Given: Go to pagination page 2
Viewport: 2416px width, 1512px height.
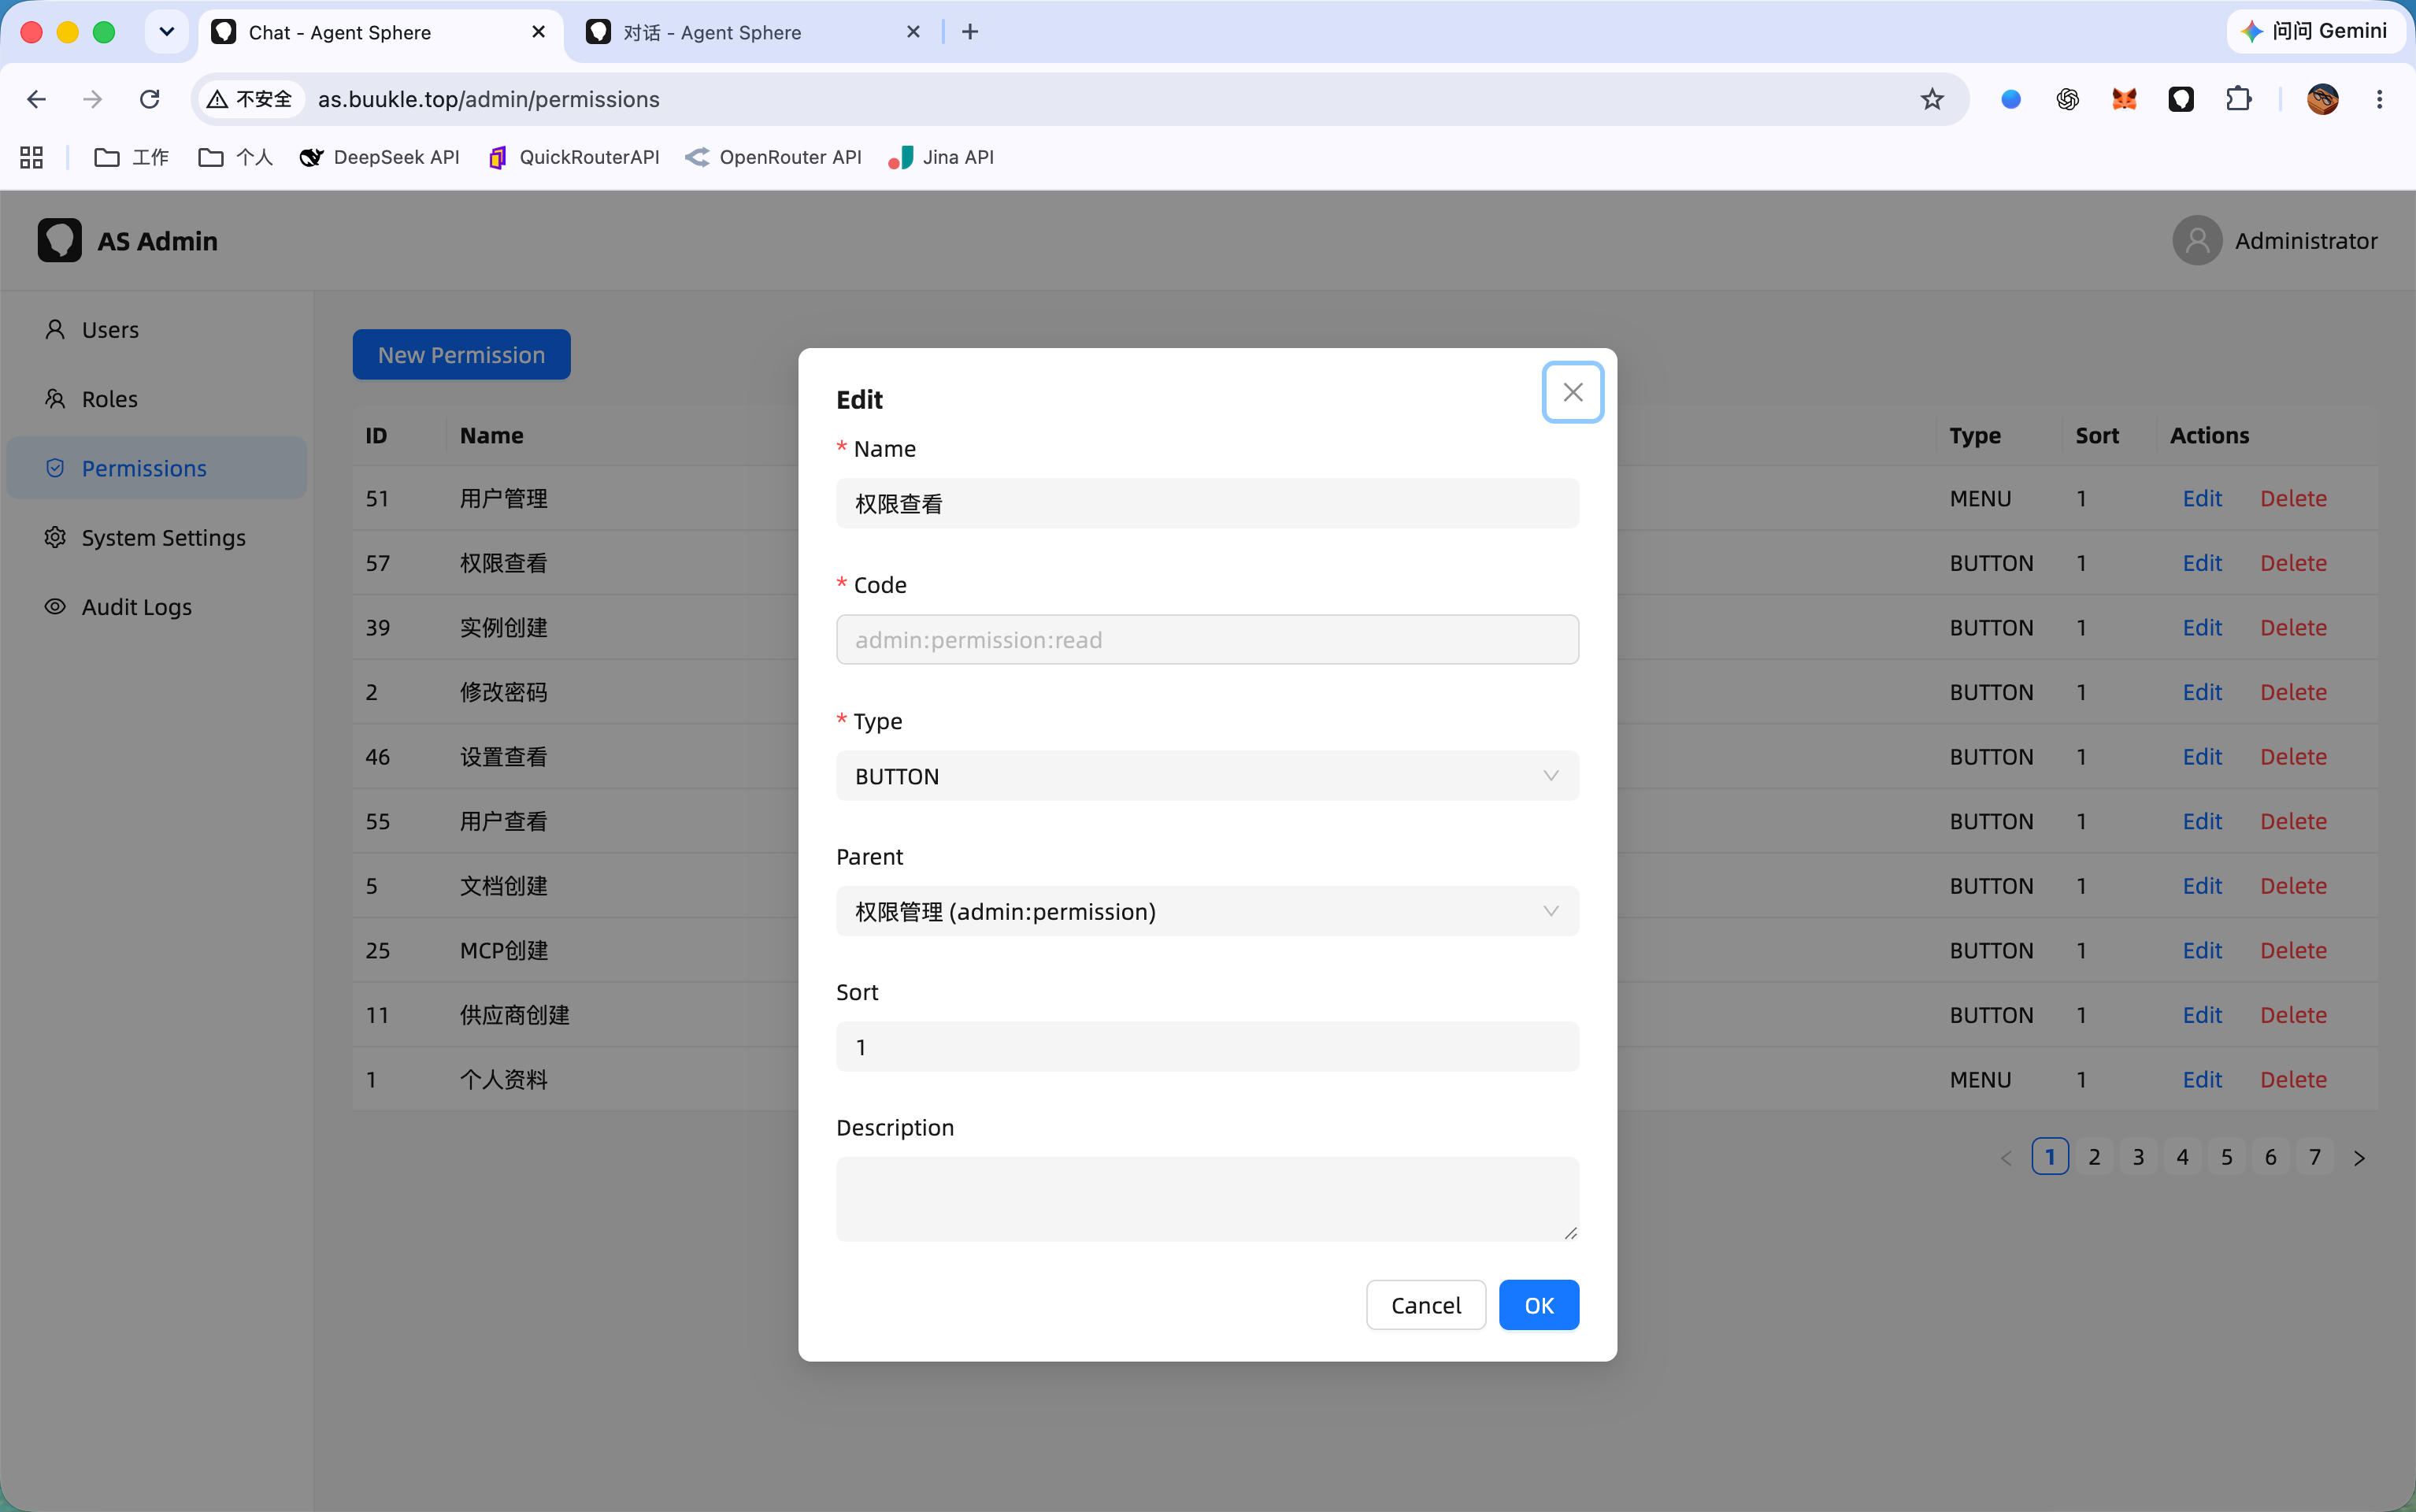Looking at the screenshot, I should pos(2094,1157).
